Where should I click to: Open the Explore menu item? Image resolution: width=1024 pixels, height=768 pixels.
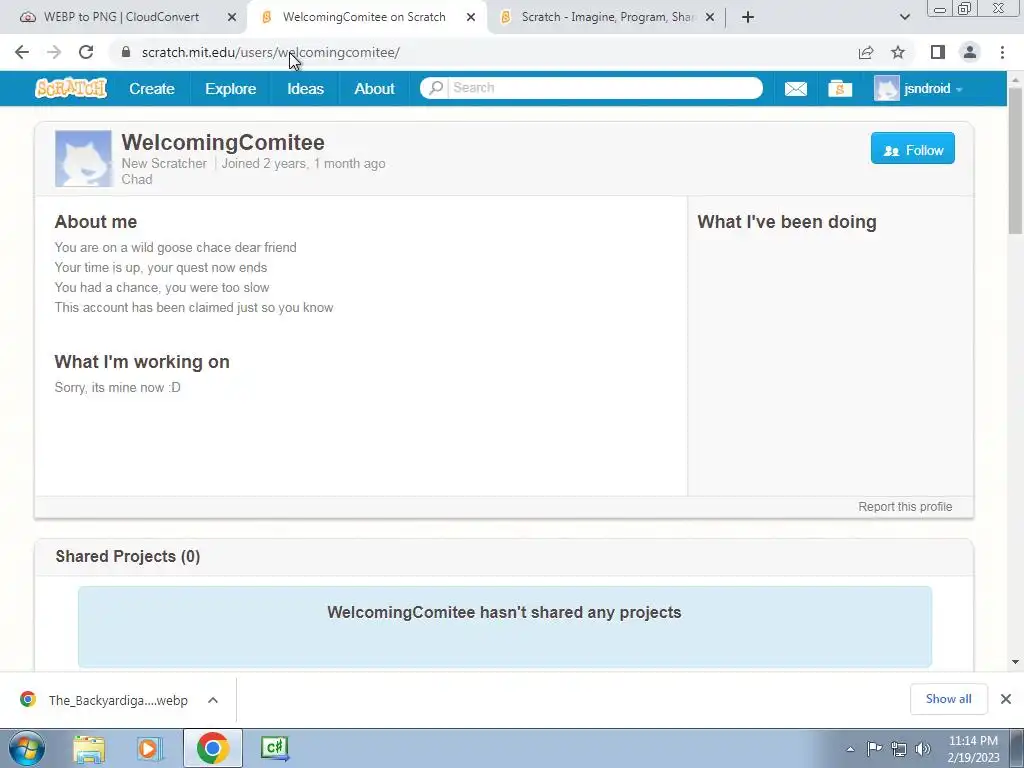coord(231,88)
